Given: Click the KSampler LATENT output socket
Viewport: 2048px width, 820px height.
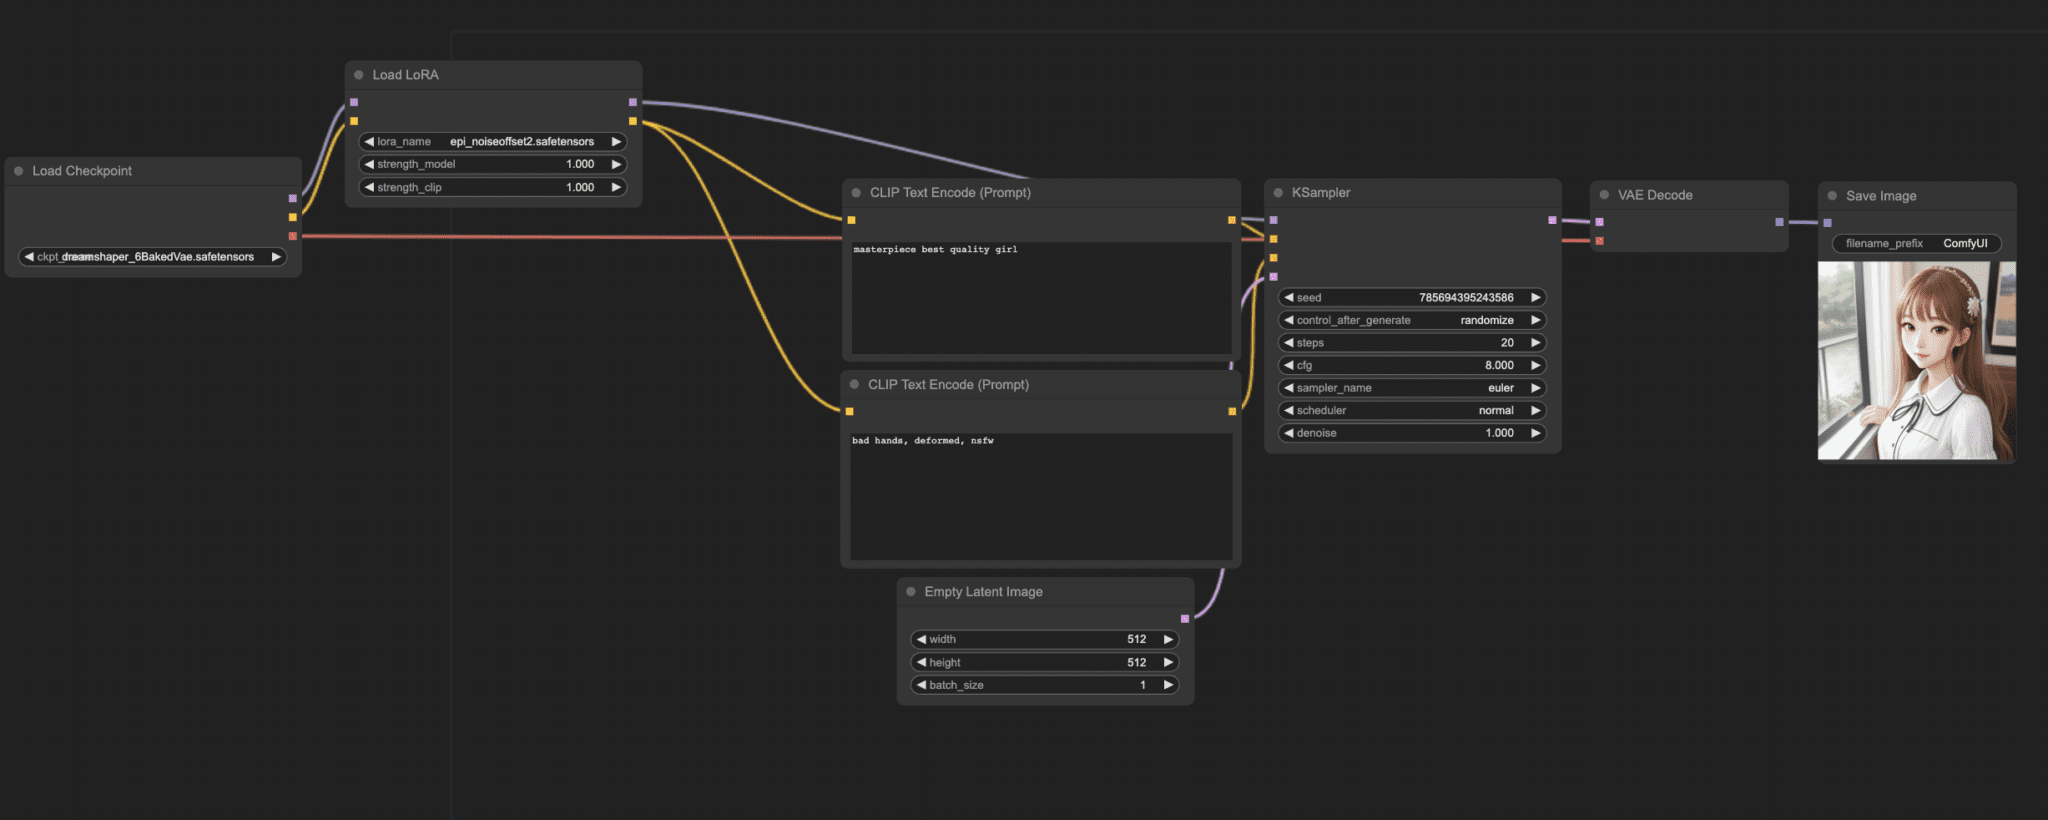Looking at the screenshot, I should 1552,220.
